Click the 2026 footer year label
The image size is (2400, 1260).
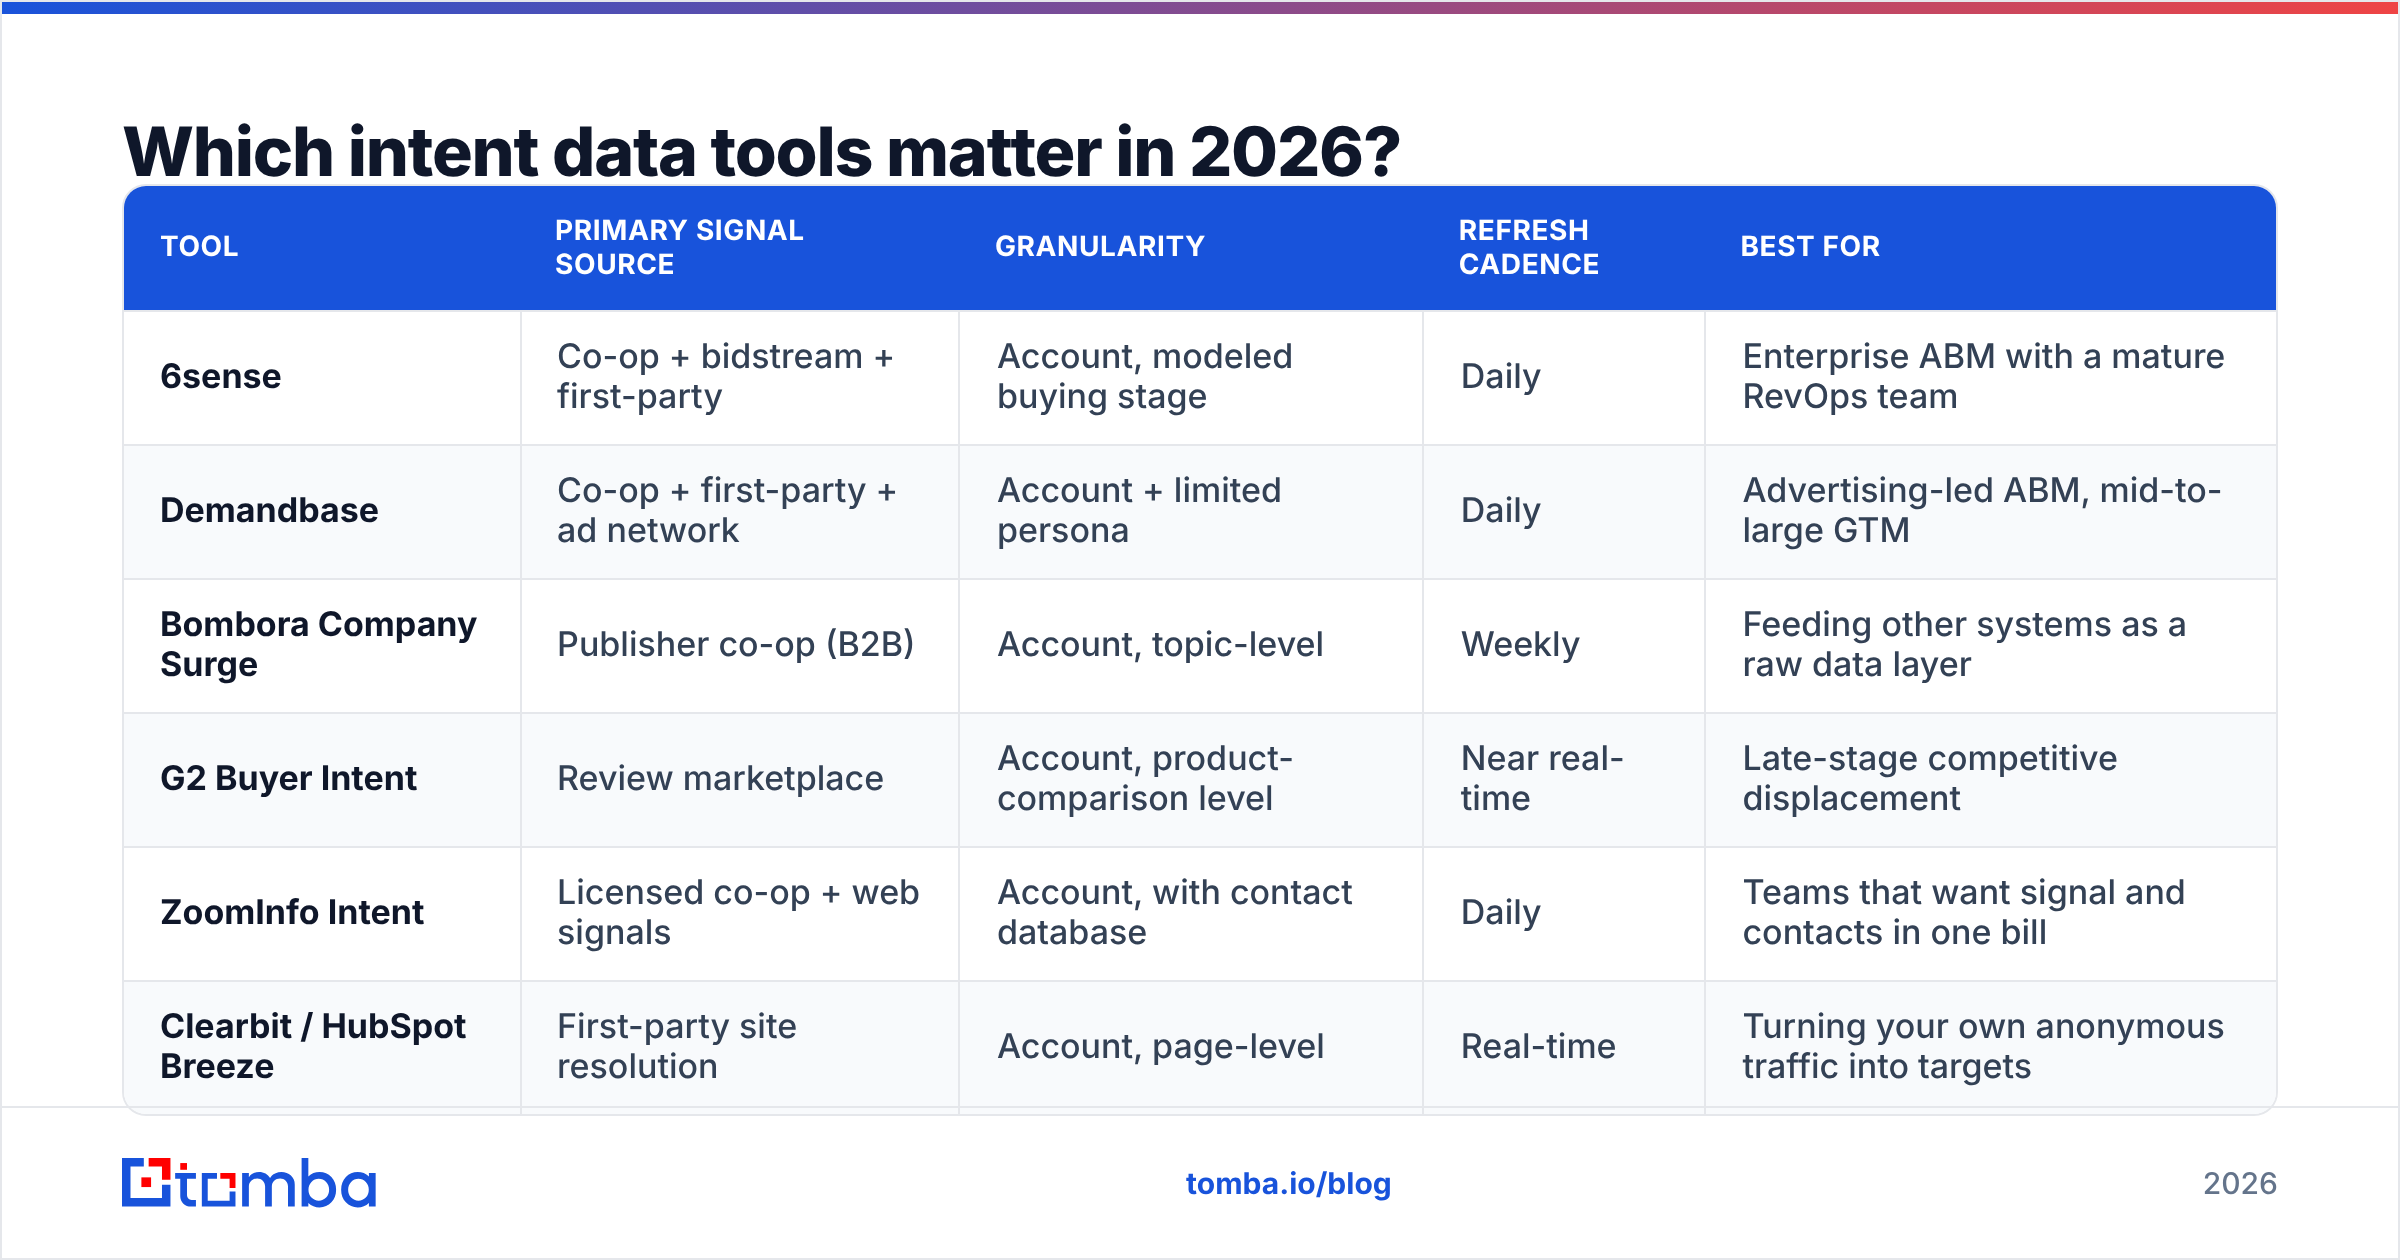click(2240, 1184)
